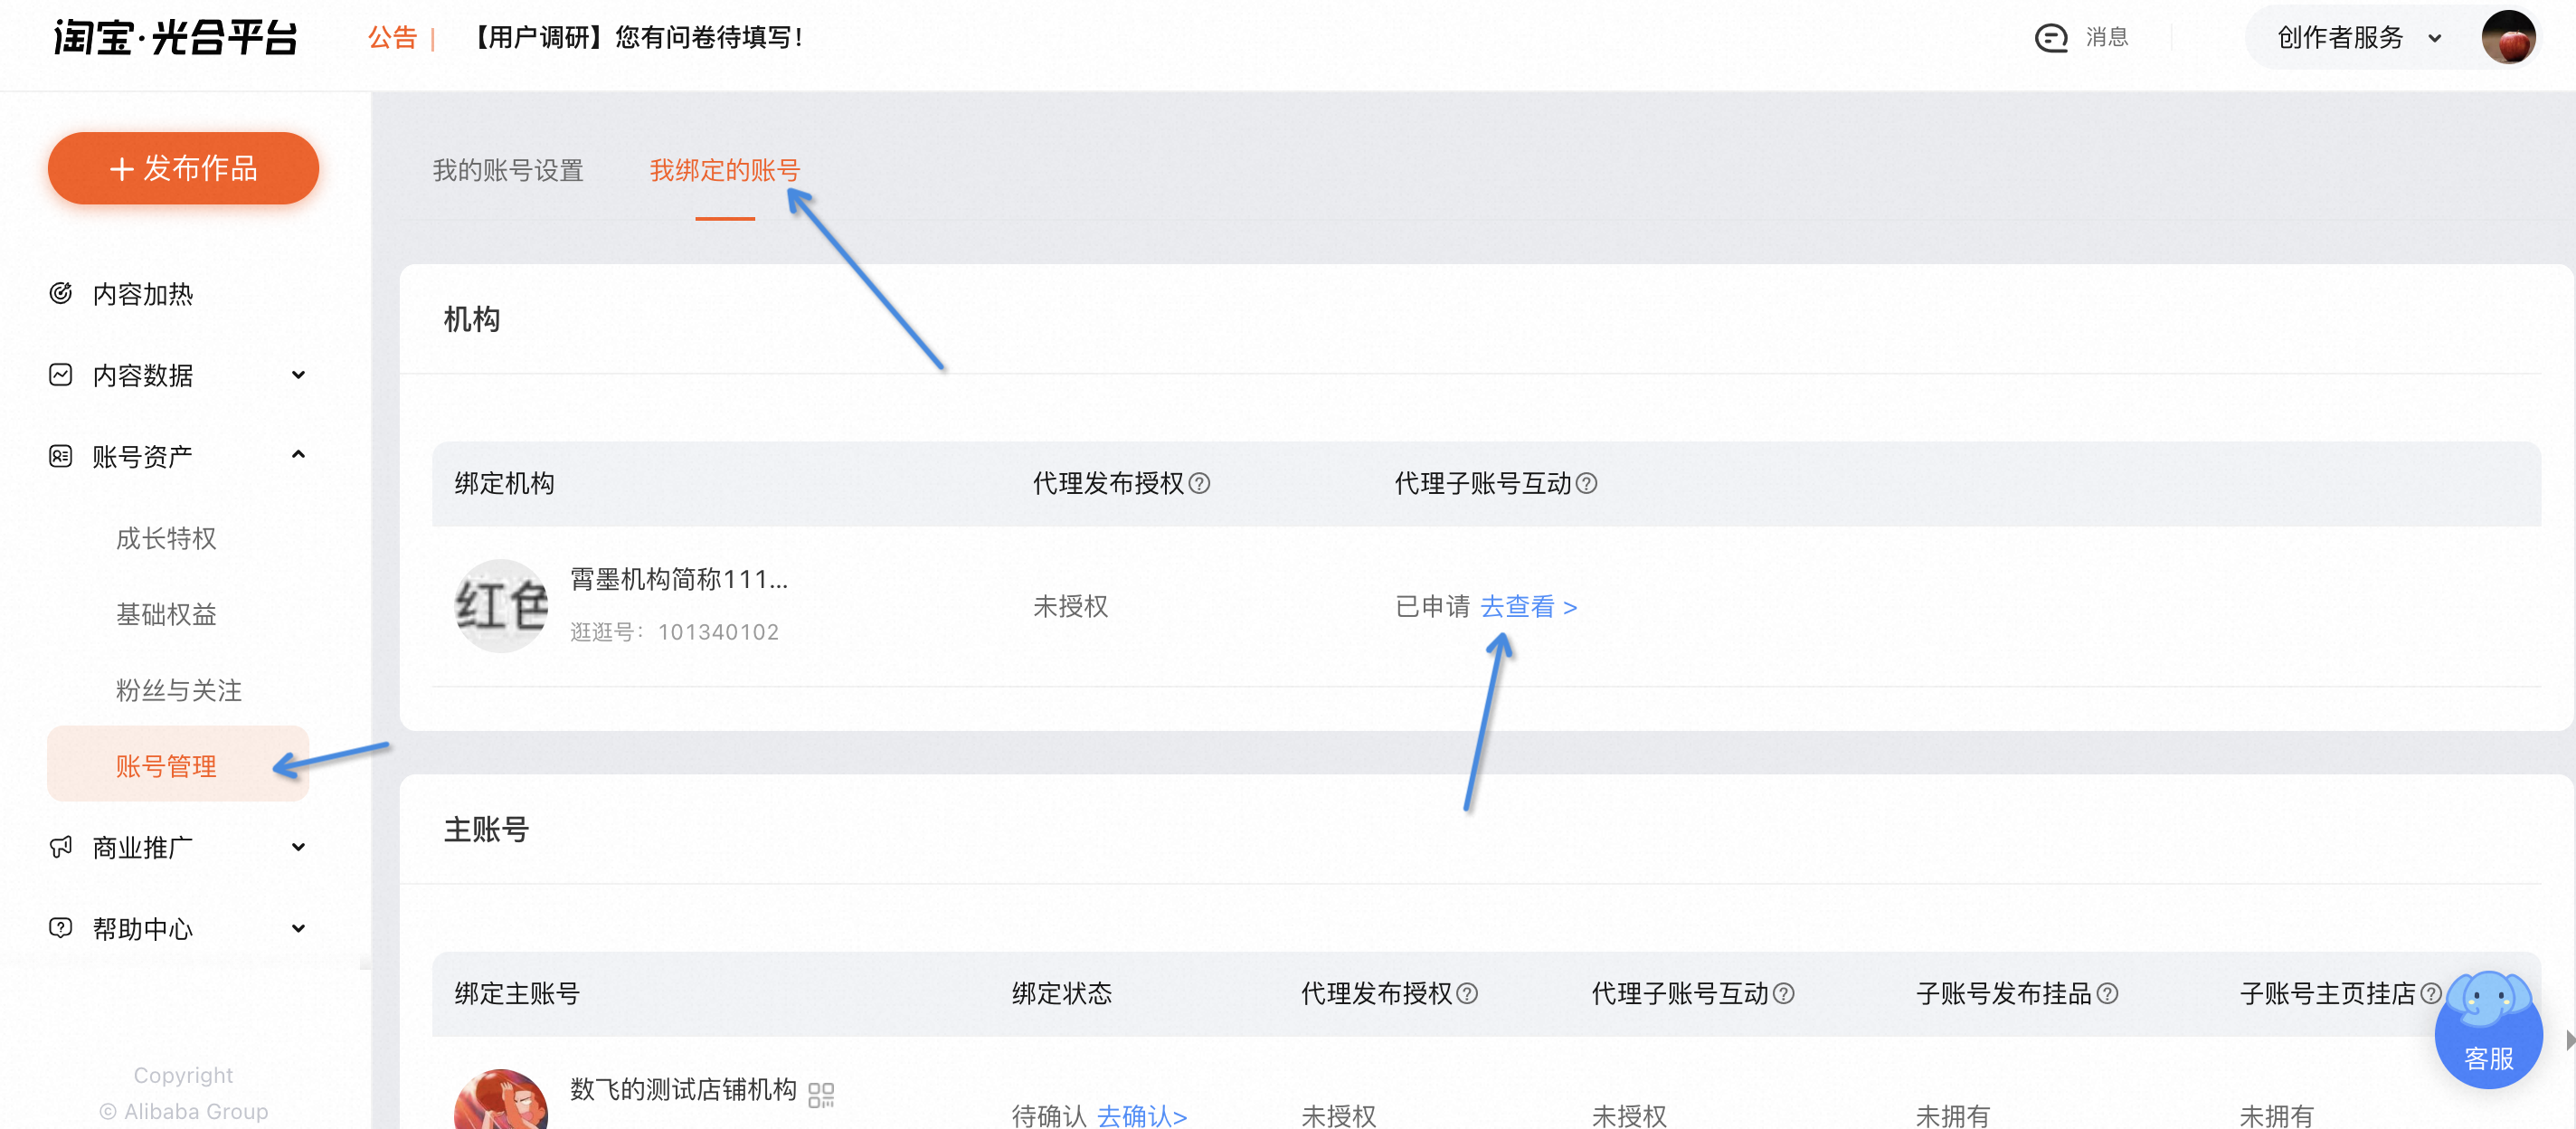Click the 霄墨机构简称111... name
2576x1129 pixels.
(679, 579)
